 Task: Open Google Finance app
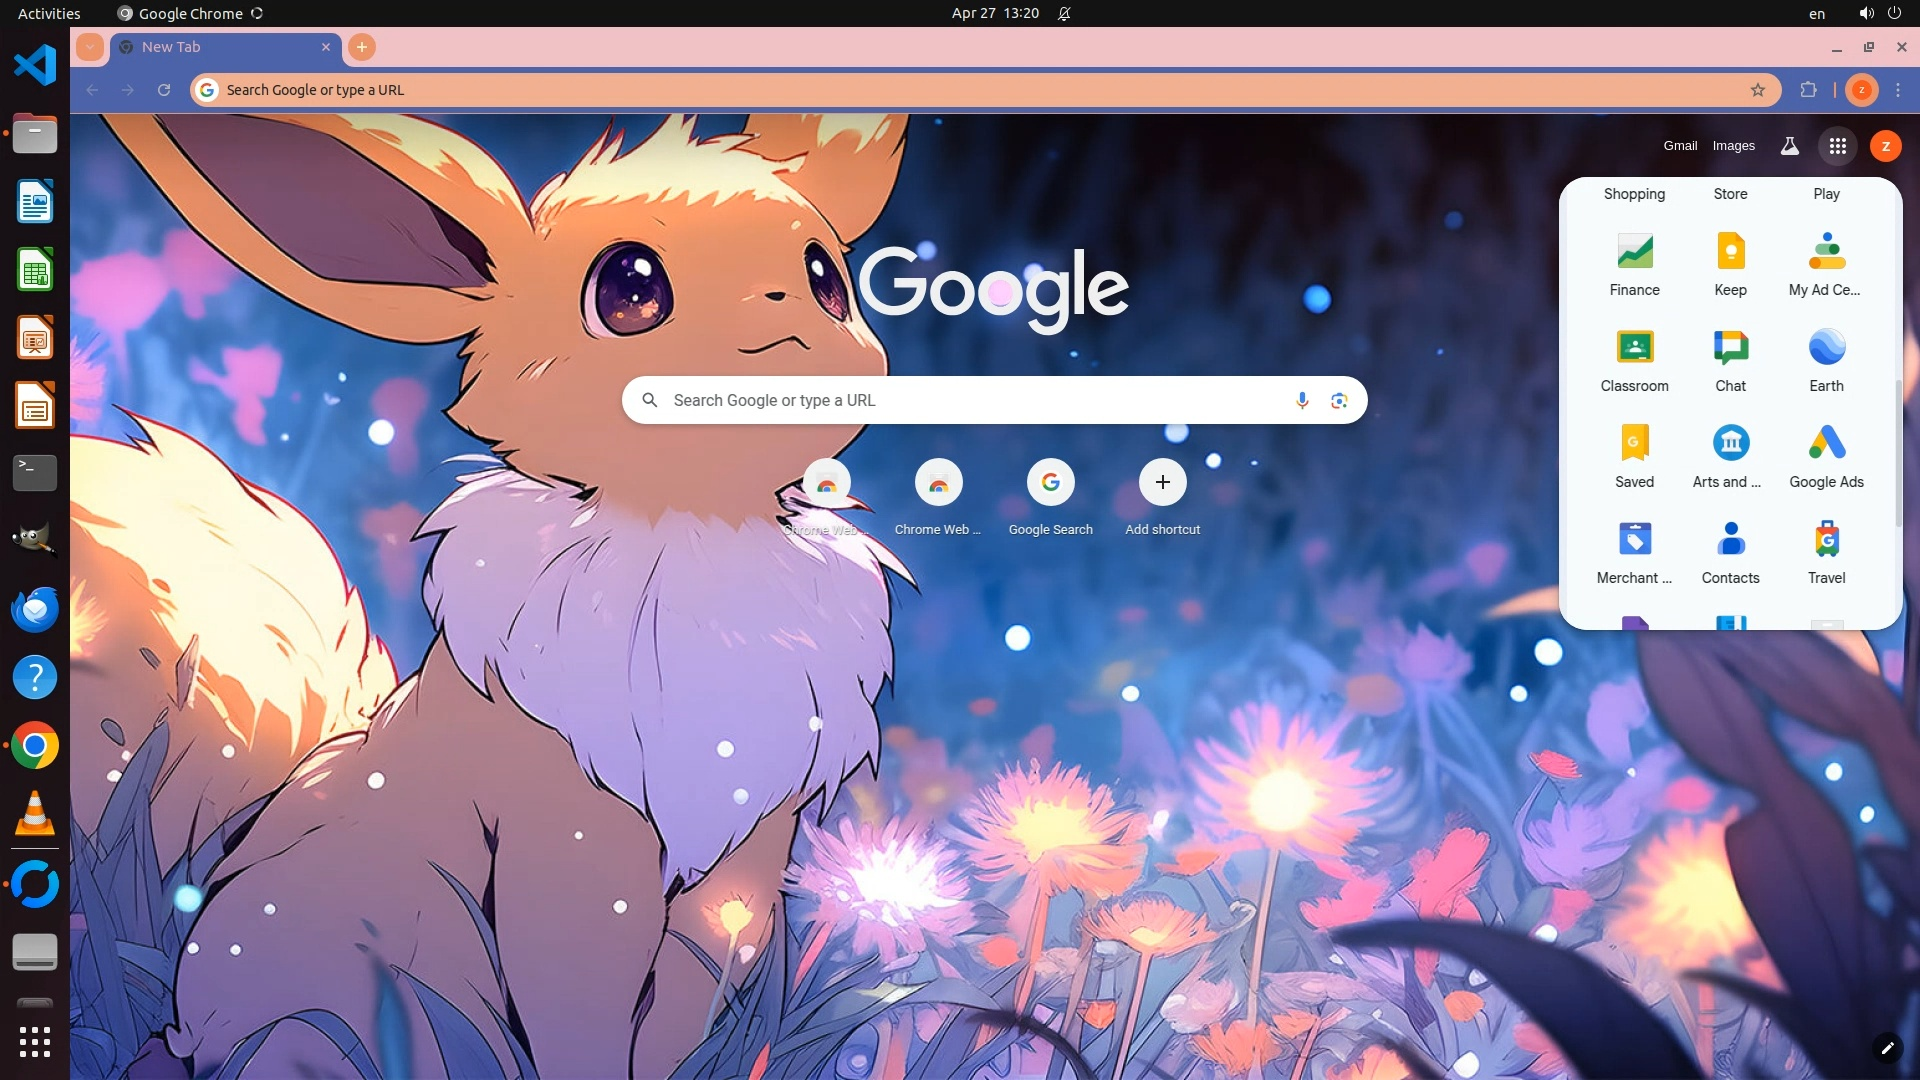pos(1634,263)
